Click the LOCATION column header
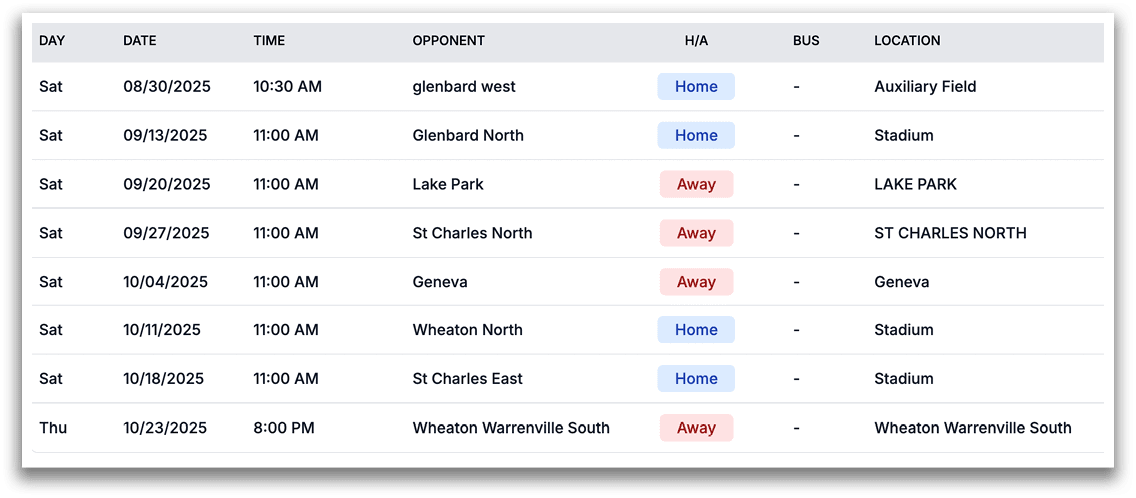Image resolution: width=1136 pixels, height=498 pixels. 907,41
